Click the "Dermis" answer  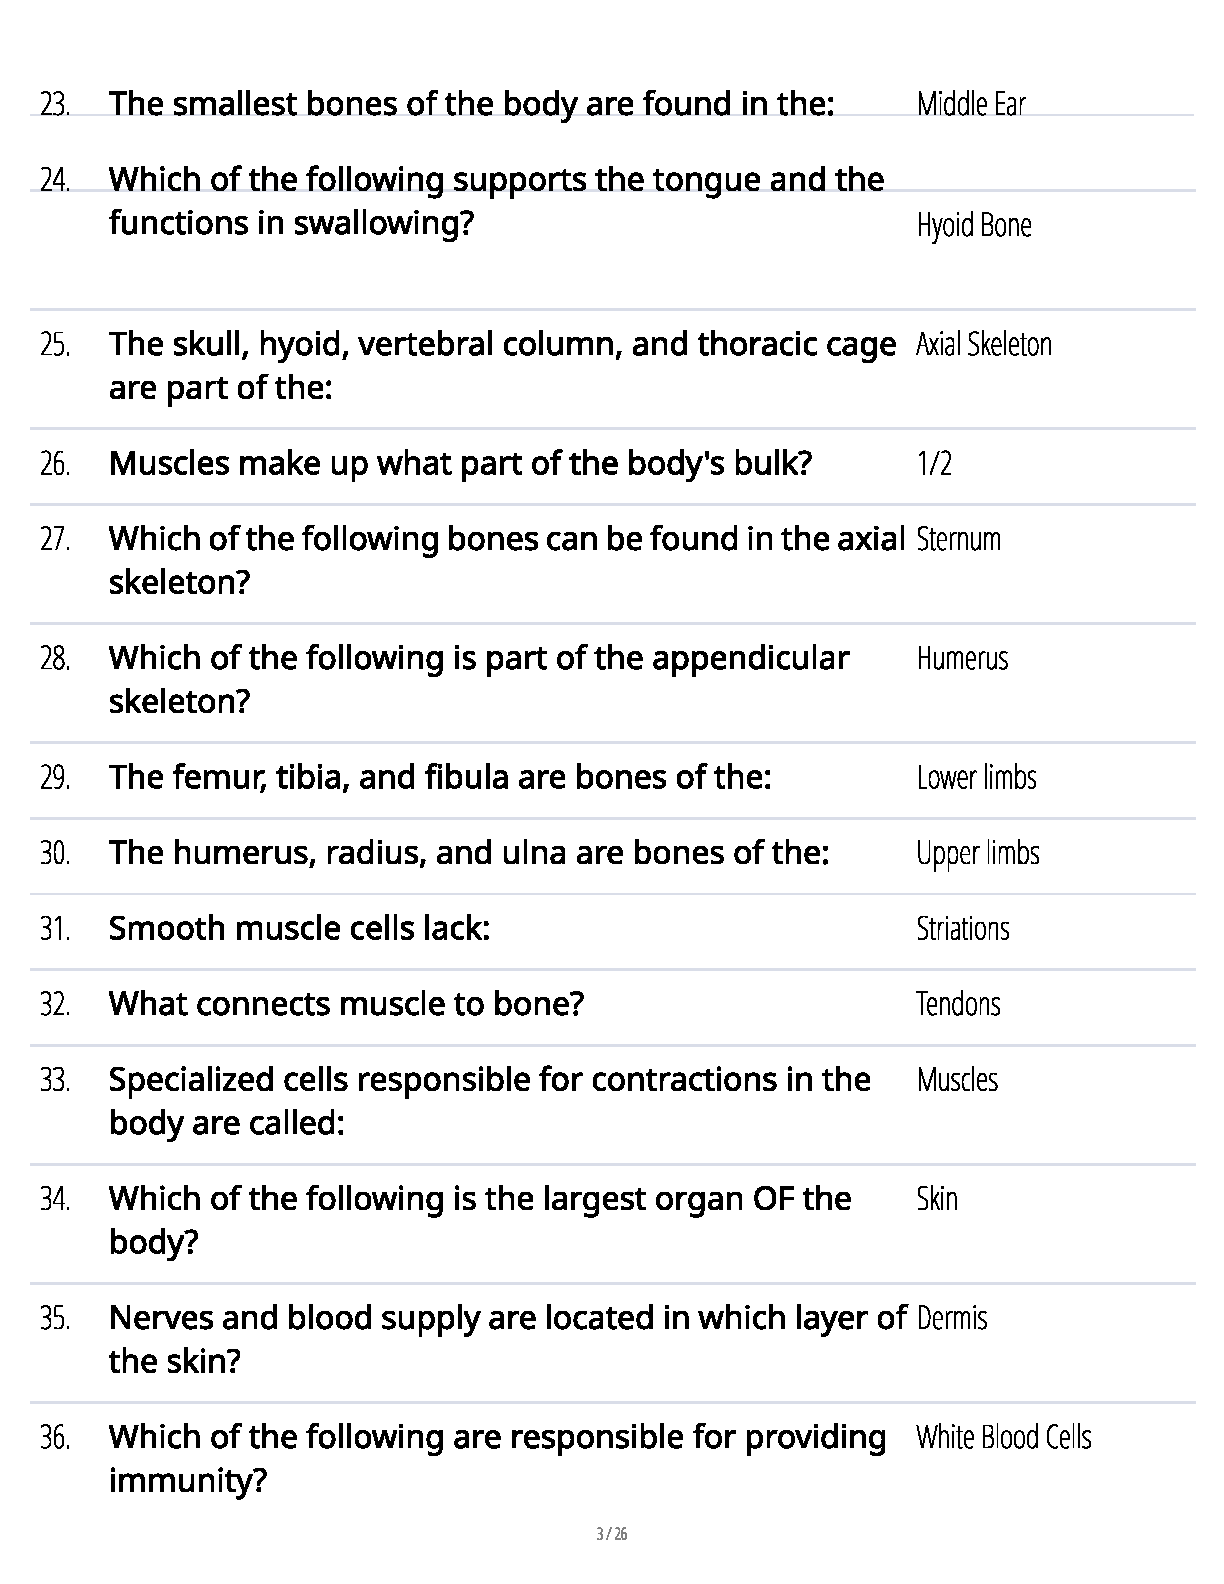[951, 1318]
